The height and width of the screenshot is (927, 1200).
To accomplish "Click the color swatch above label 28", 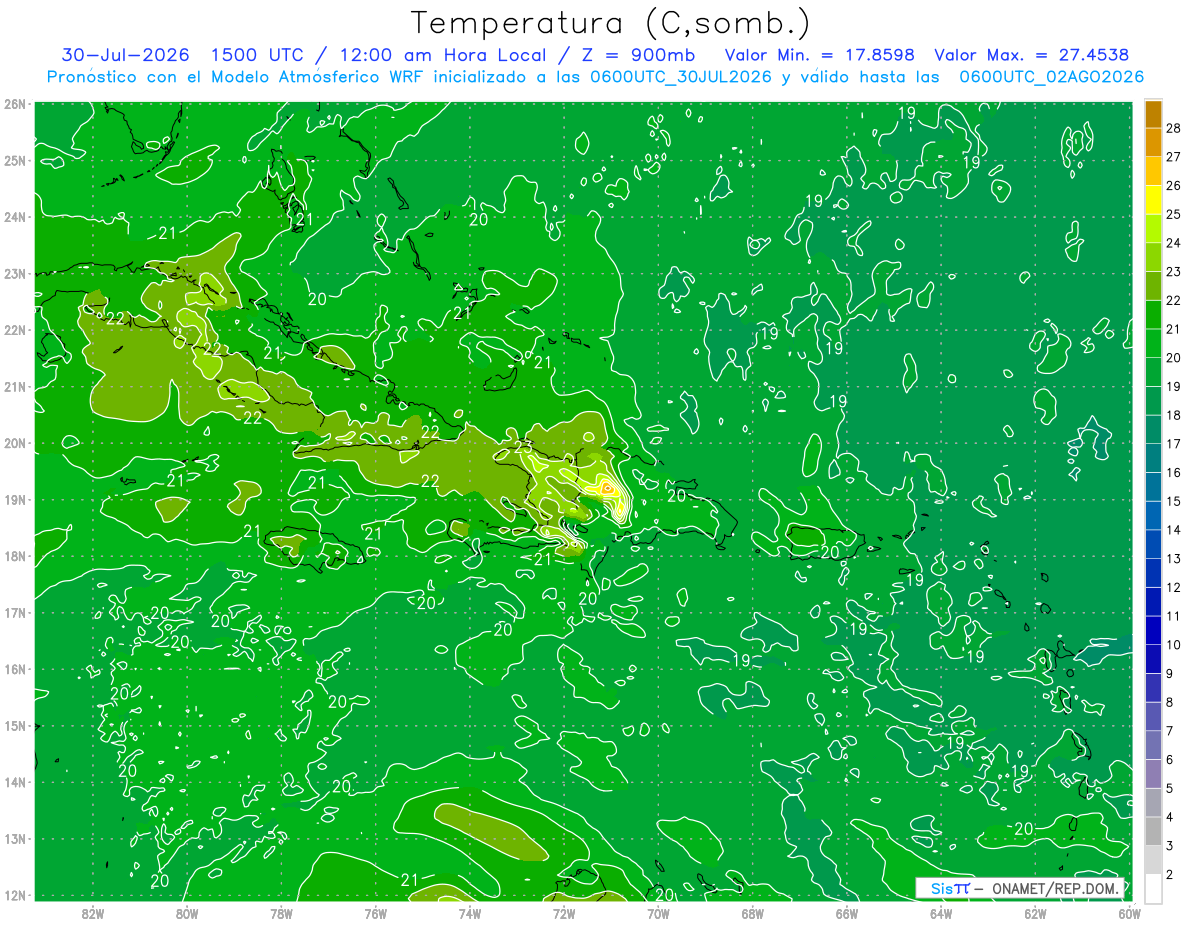I will (1153, 114).
